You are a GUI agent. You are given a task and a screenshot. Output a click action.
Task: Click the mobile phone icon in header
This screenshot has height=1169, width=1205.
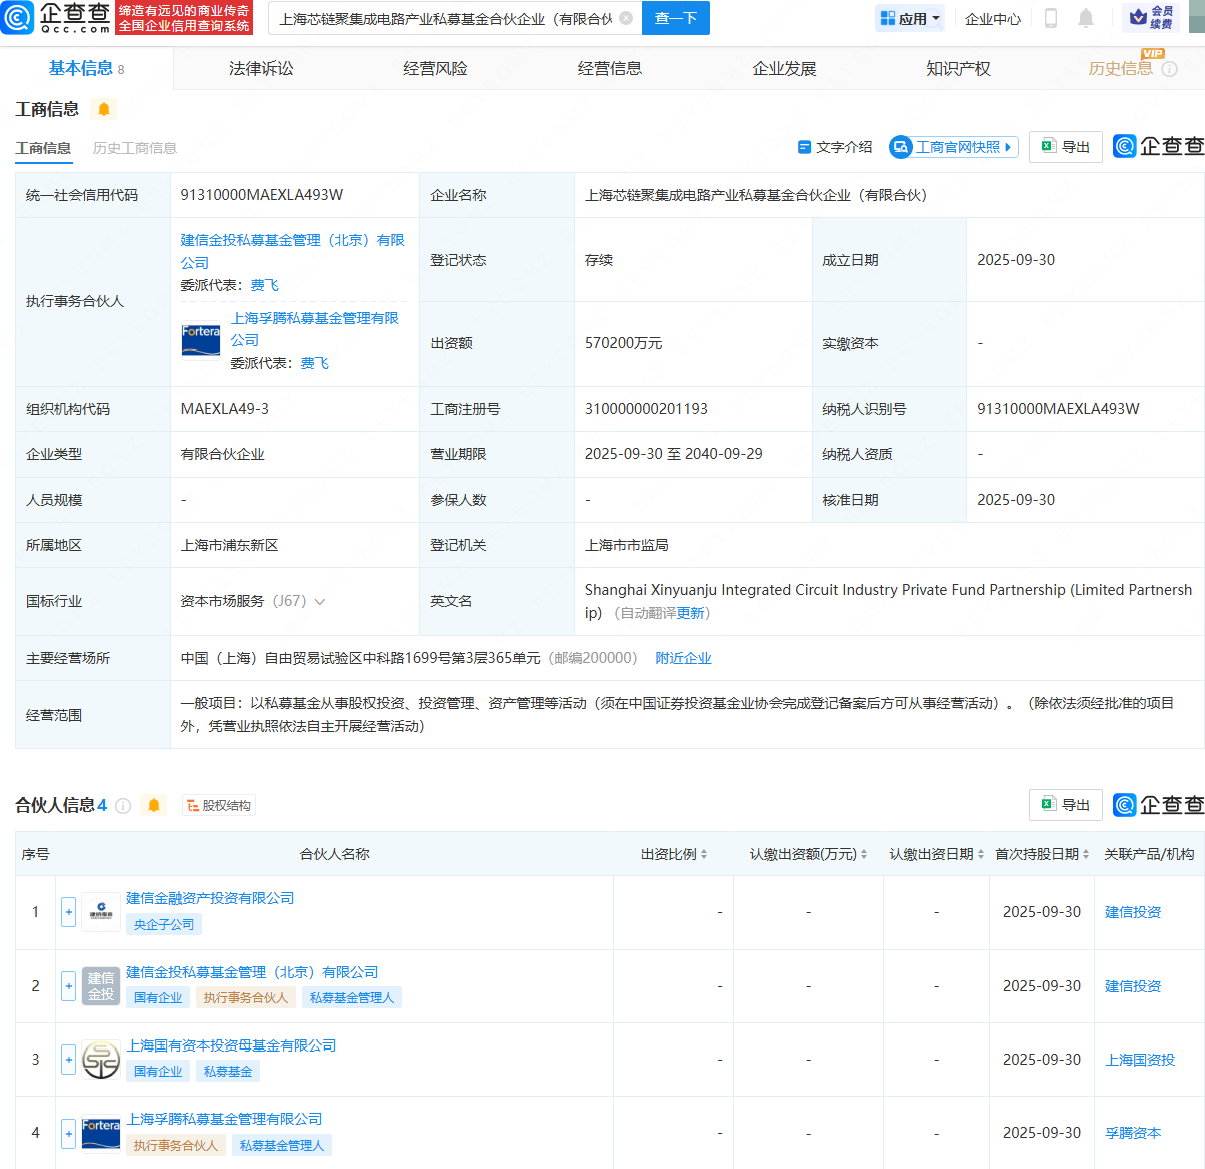point(1050,18)
